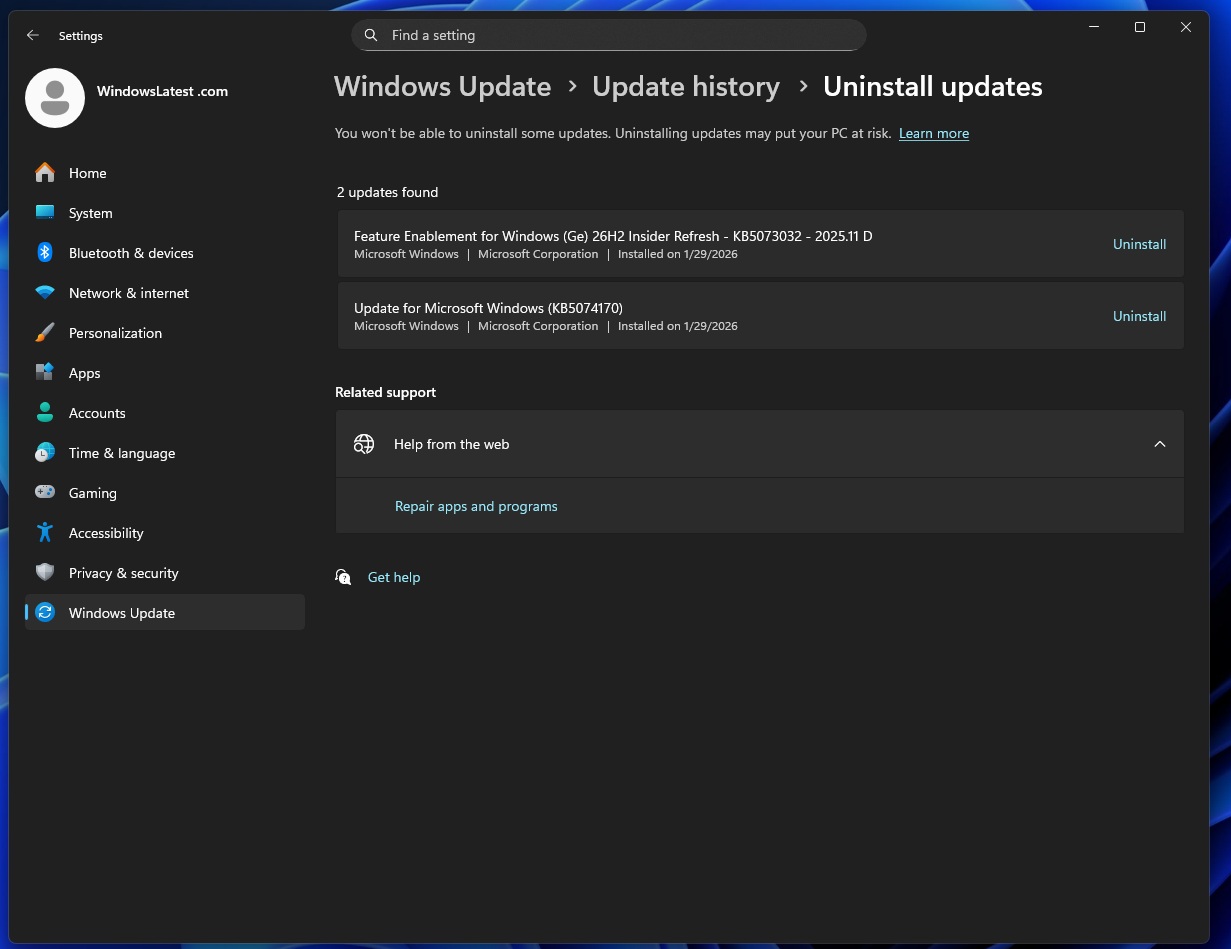Collapse the Help from the web section

(x=1159, y=443)
